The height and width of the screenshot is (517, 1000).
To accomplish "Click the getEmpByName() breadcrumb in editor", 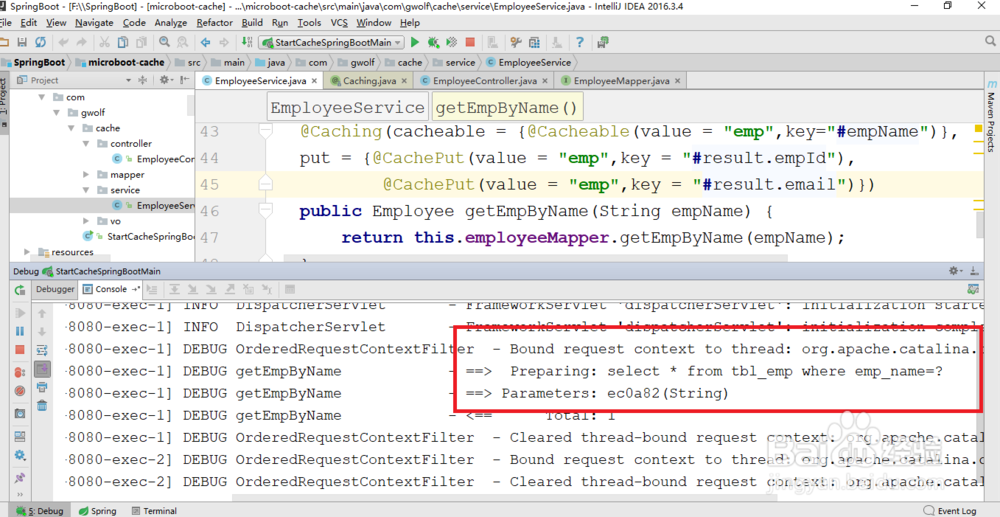I will click(508, 108).
